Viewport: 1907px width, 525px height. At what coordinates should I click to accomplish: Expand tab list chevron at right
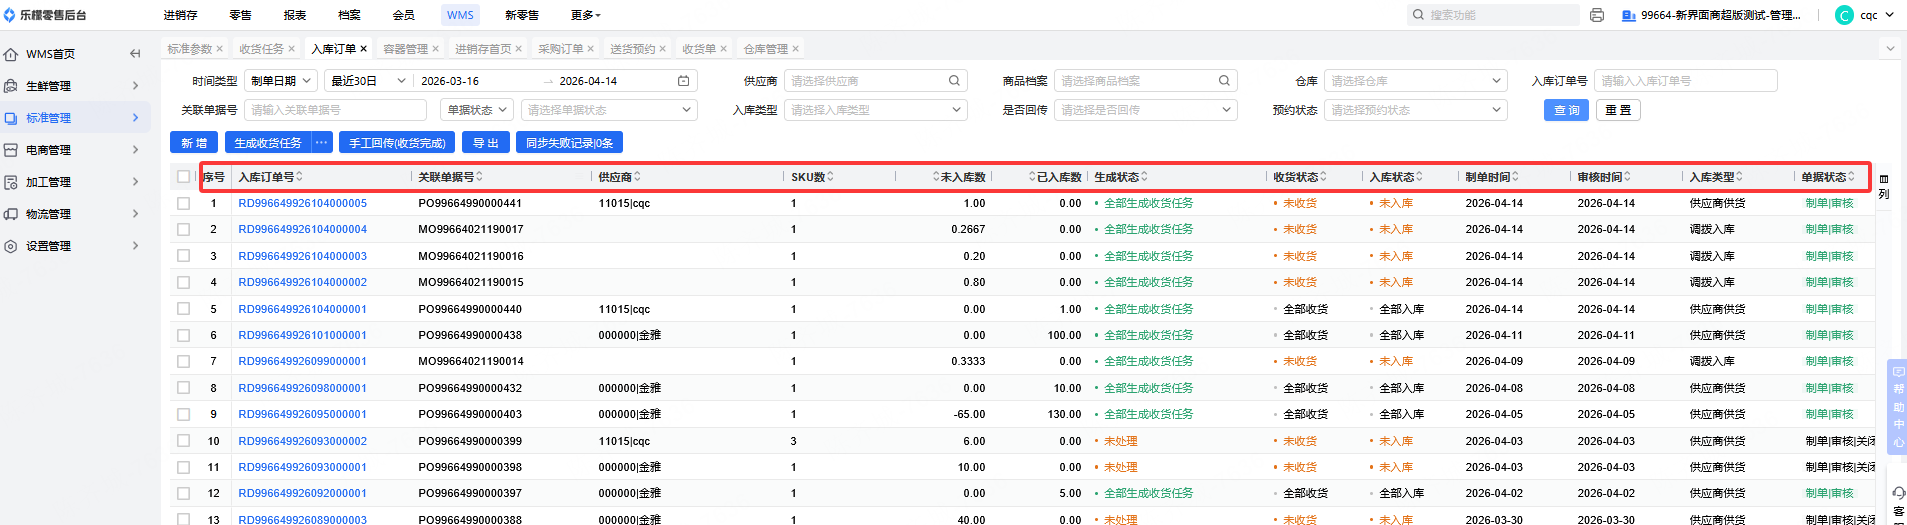(x=1890, y=48)
